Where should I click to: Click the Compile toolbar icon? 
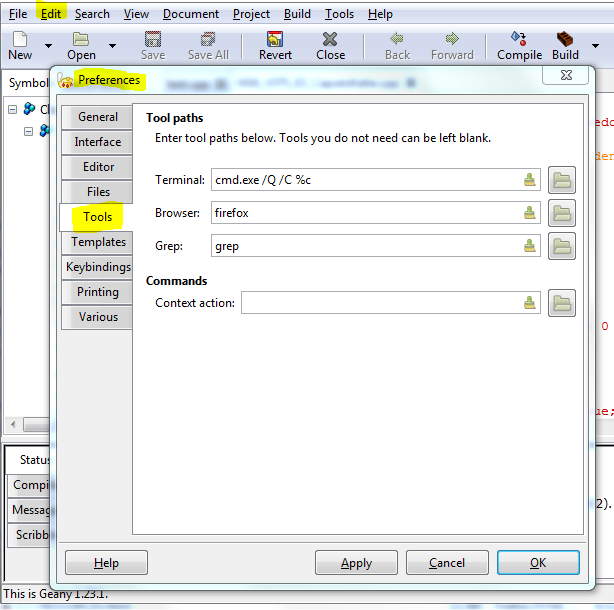519,39
